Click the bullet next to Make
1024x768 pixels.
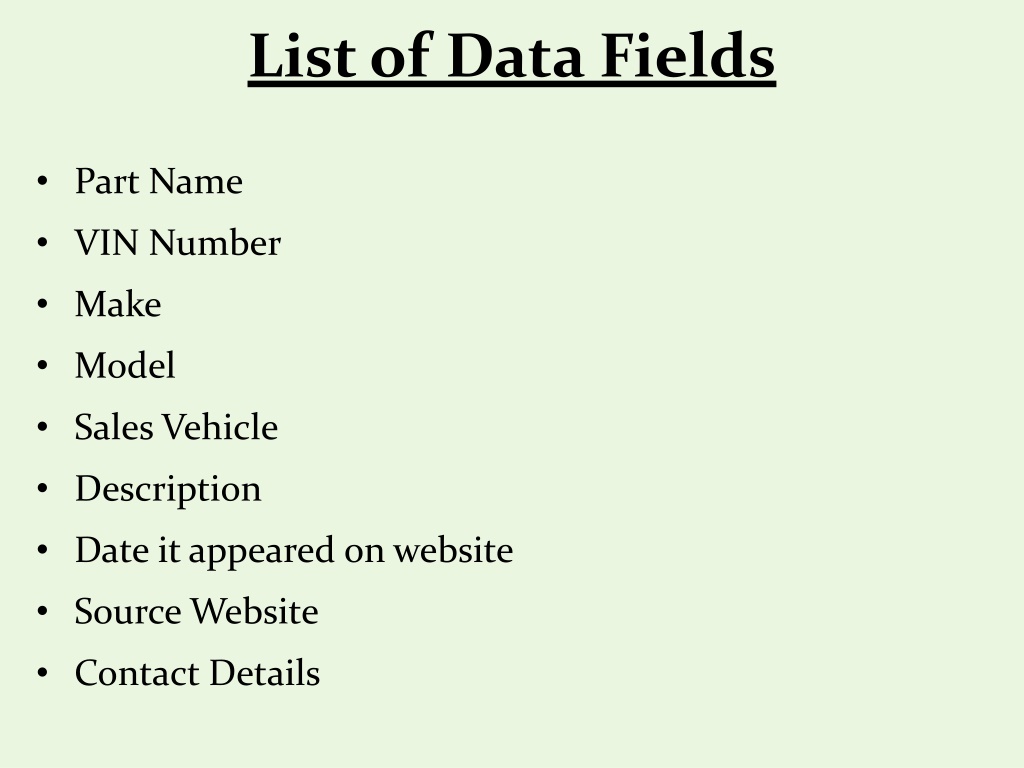point(42,304)
